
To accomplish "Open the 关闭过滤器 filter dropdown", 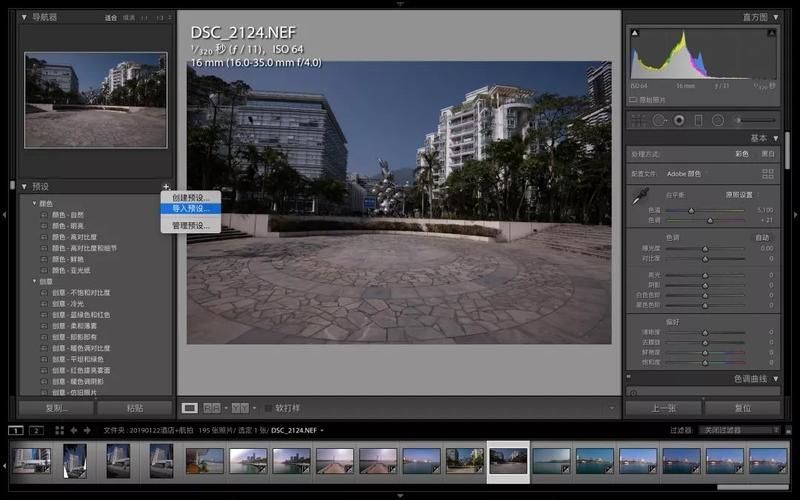I will pos(740,431).
